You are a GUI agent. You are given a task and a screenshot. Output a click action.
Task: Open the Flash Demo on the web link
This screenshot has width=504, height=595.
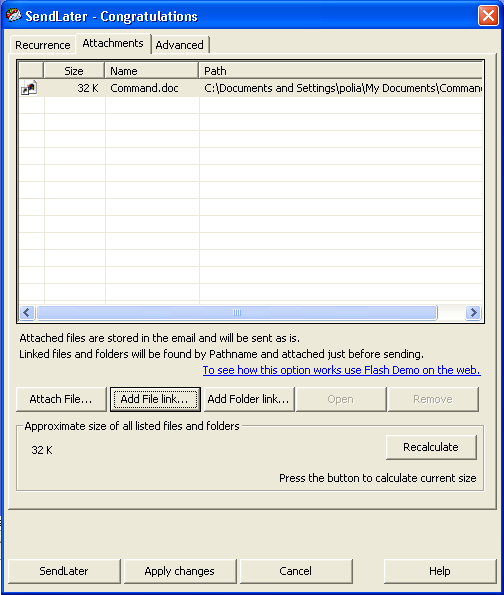point(342,370)
